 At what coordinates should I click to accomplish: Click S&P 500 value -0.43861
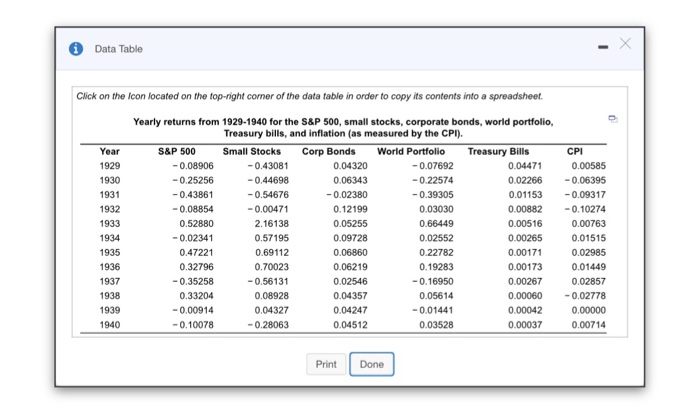point(193,195)
